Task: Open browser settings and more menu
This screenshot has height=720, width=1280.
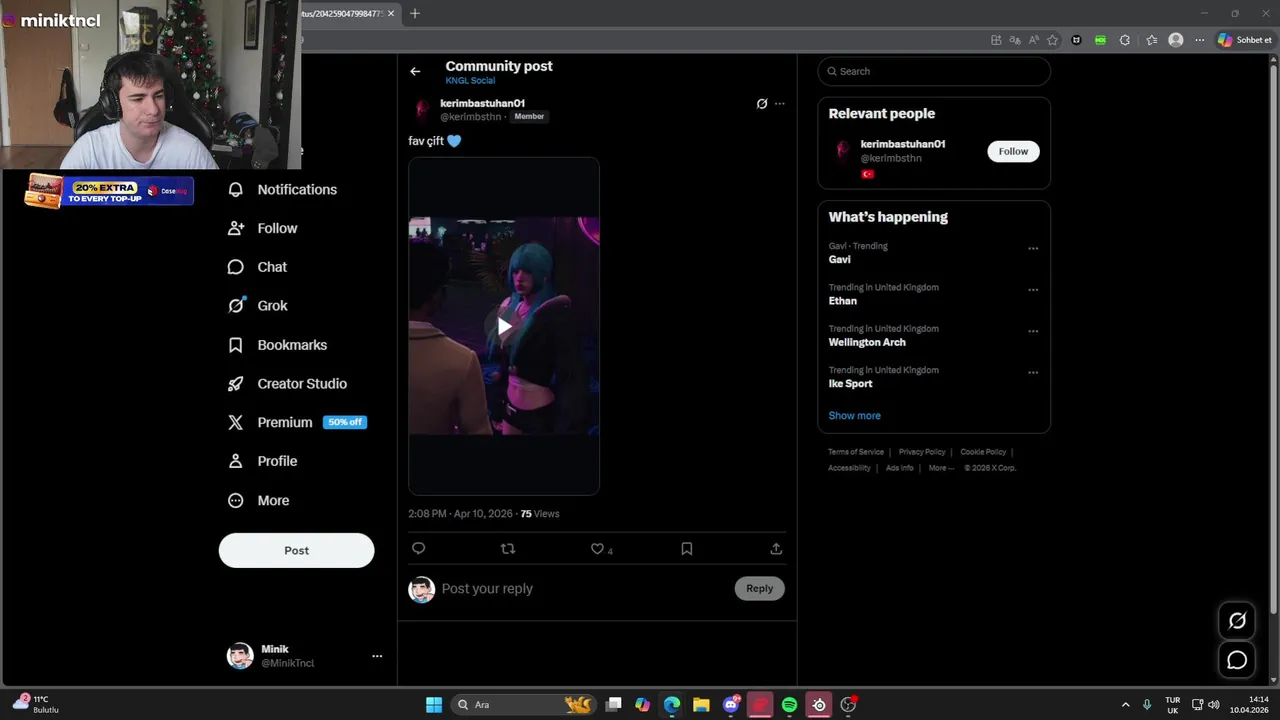Action: [1200, 40]
